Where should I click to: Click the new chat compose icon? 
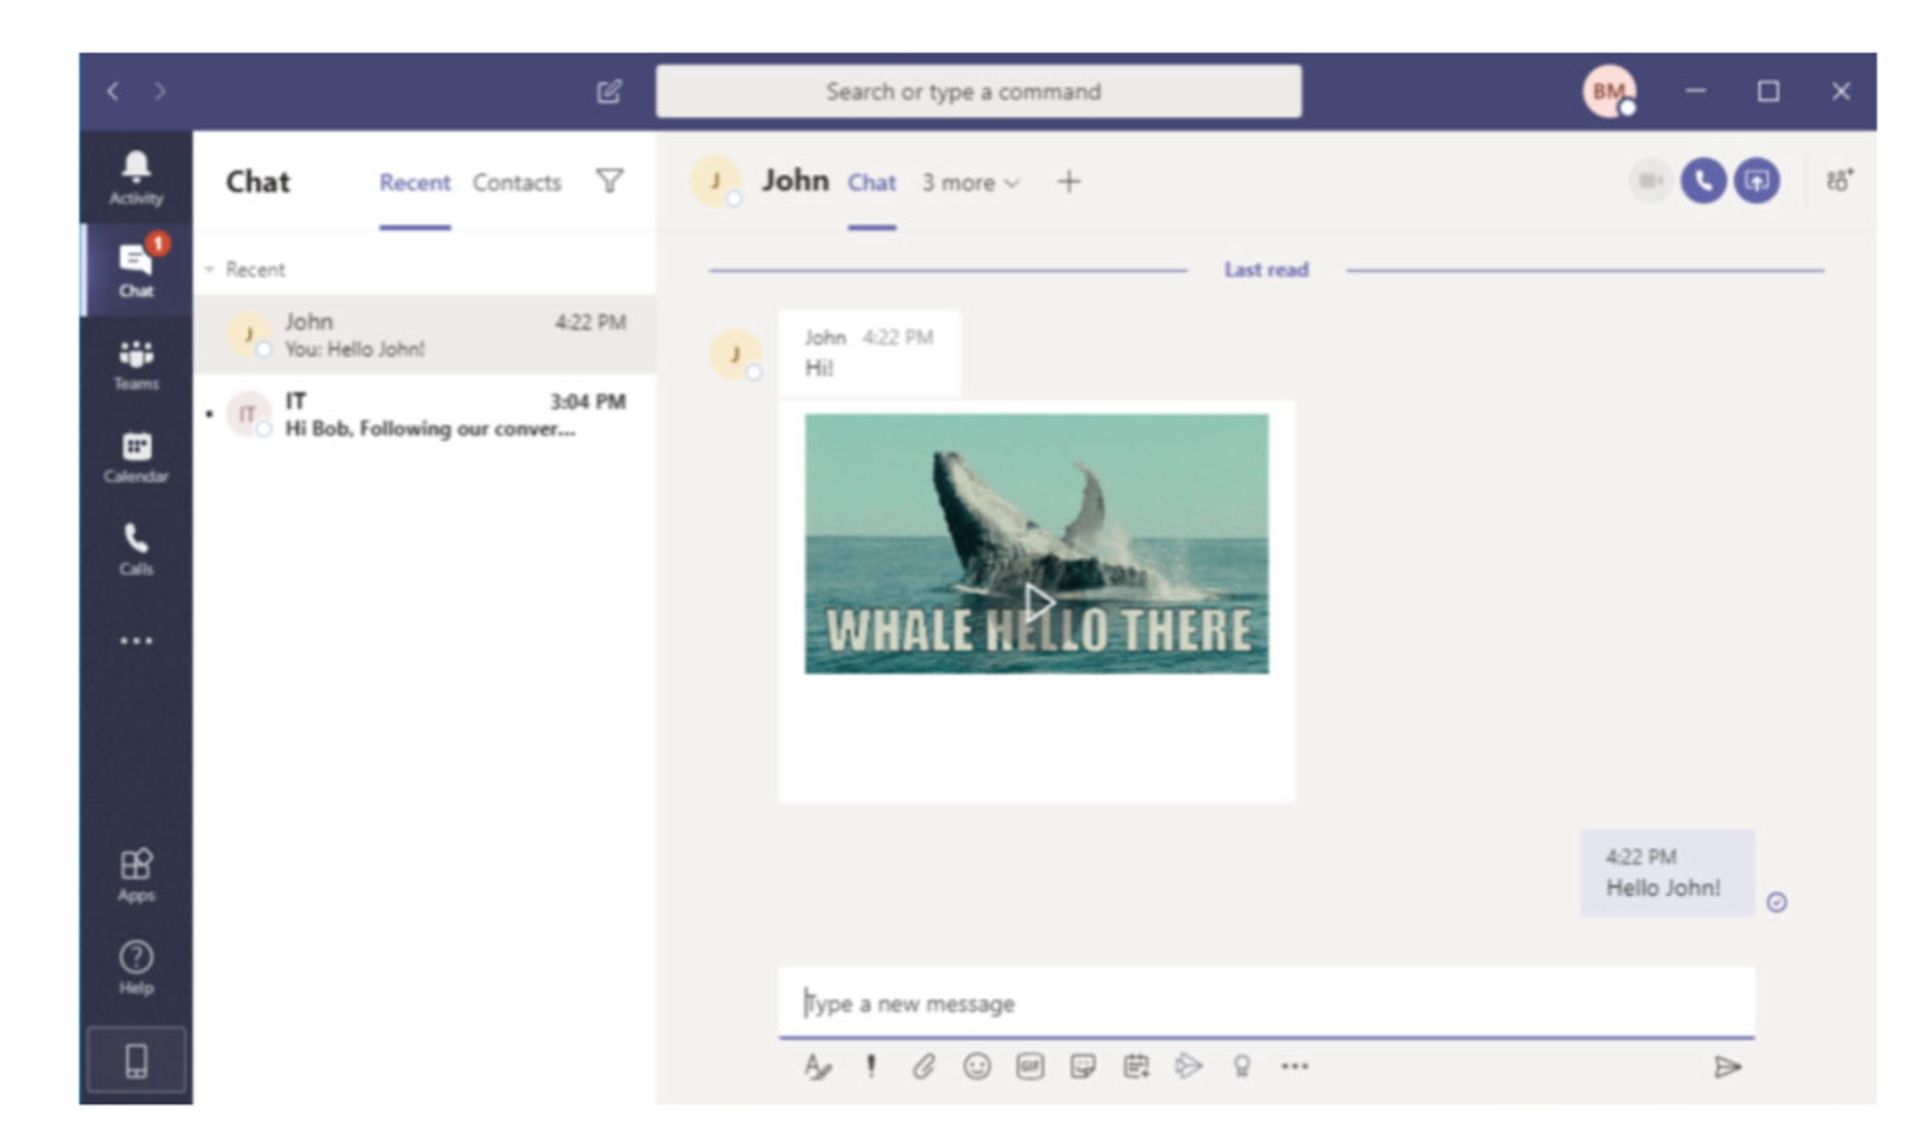click(609, 92)
